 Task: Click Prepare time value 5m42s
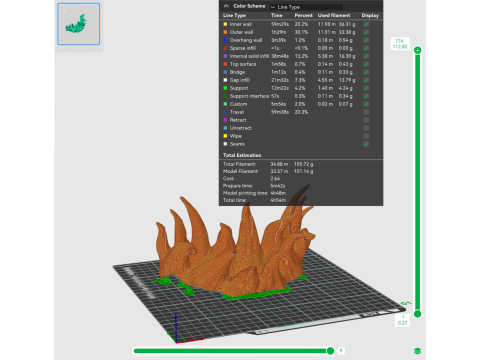278,186
